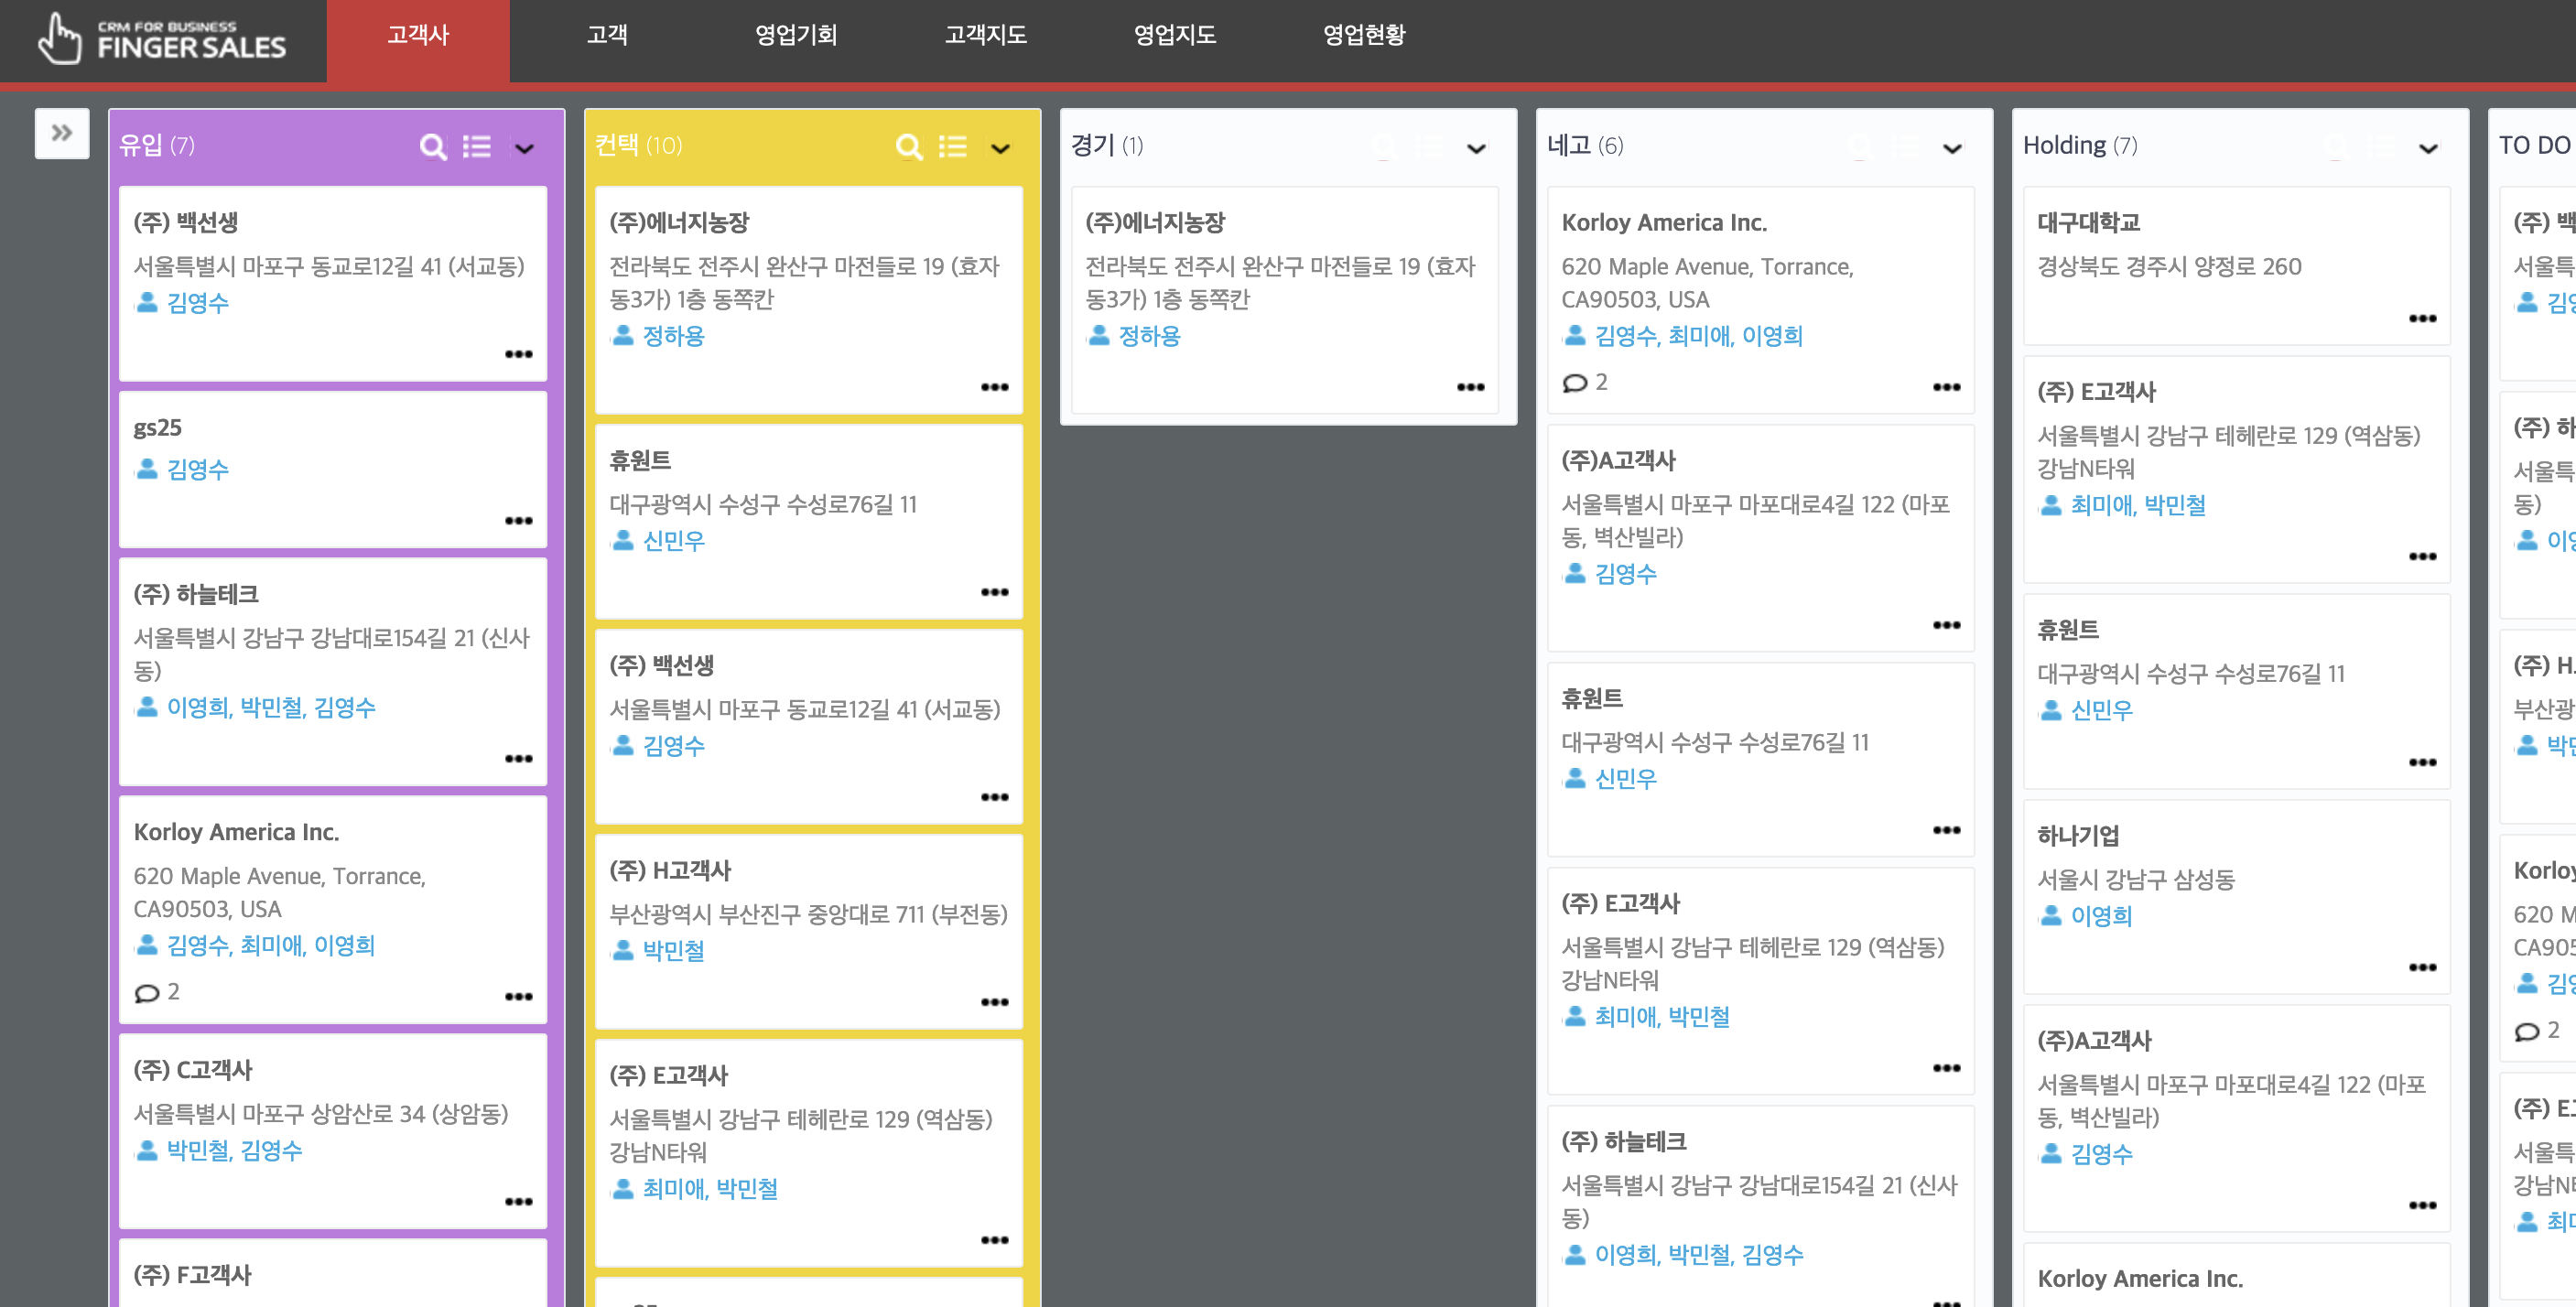Image resolution: width=2576 pixels, height=1307 pixels.
Task: Switch to the 영업기회 tab
Action: pyautogui.click(x=796, y=35)
